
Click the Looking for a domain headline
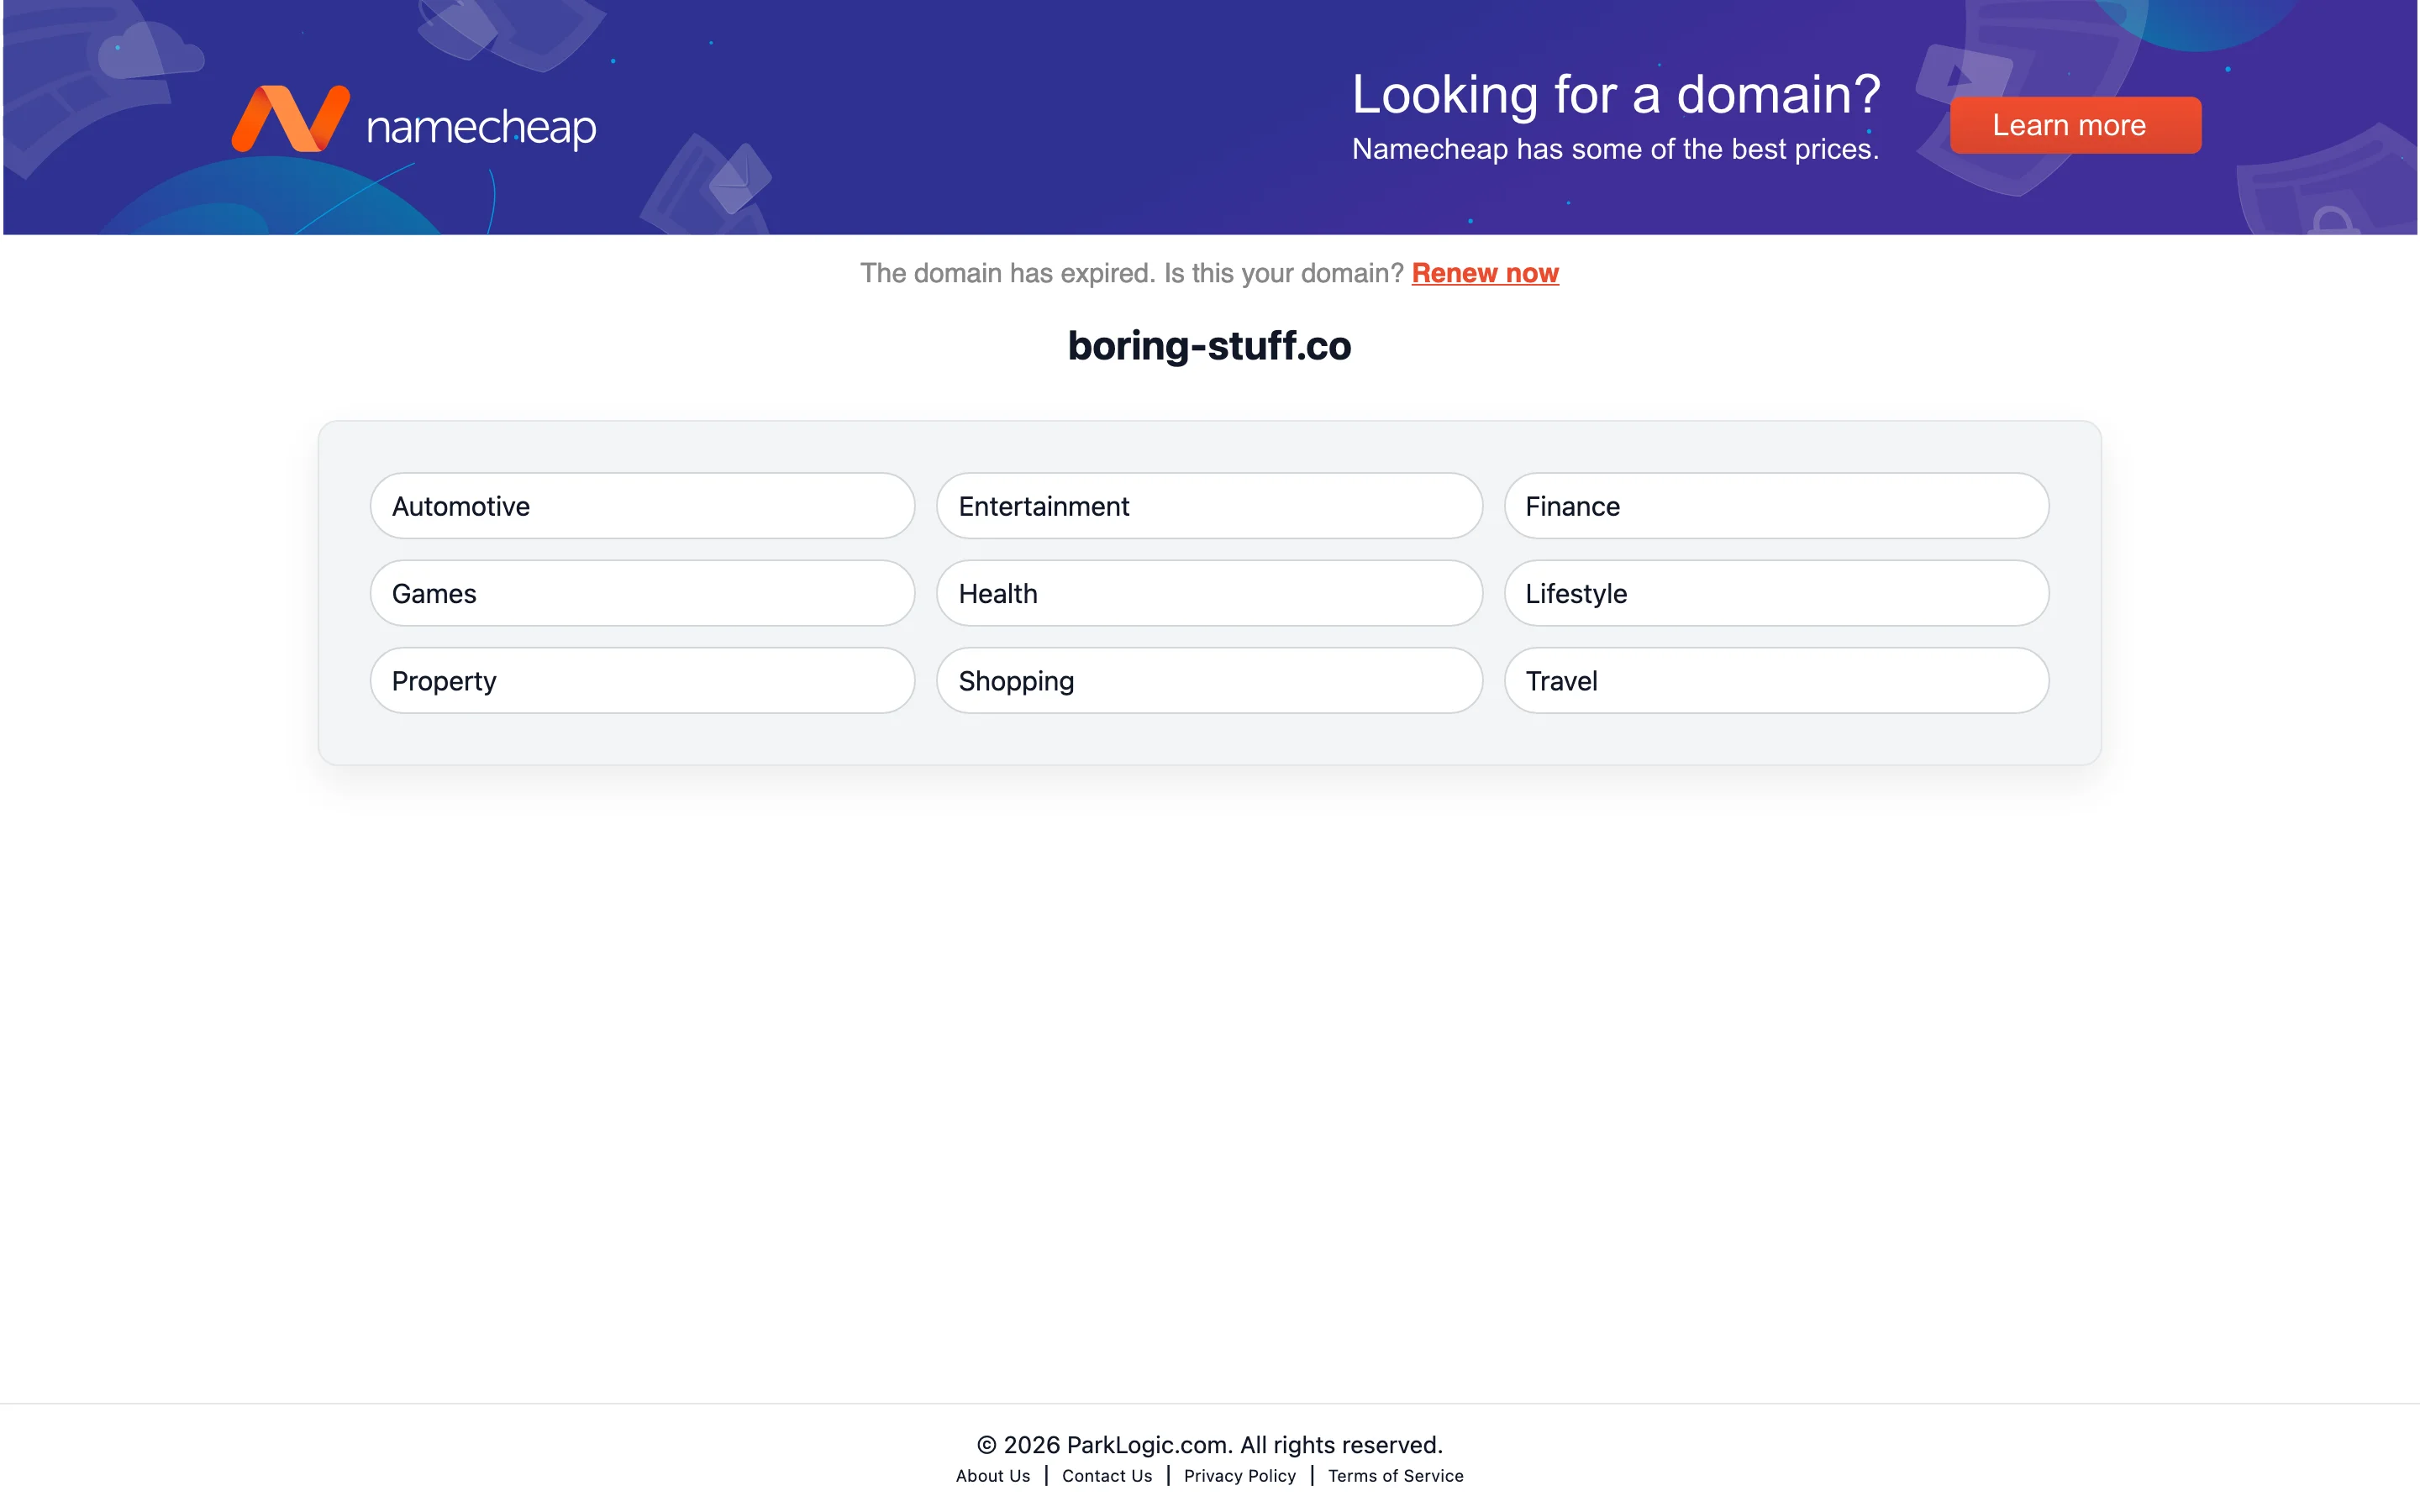(x=1615, y=95)
